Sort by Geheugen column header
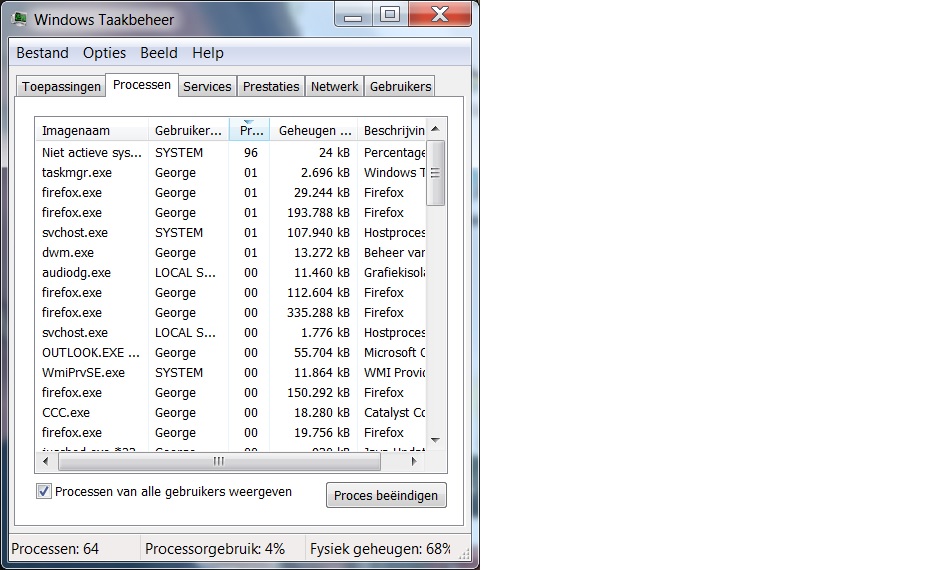 click(313, 130)
